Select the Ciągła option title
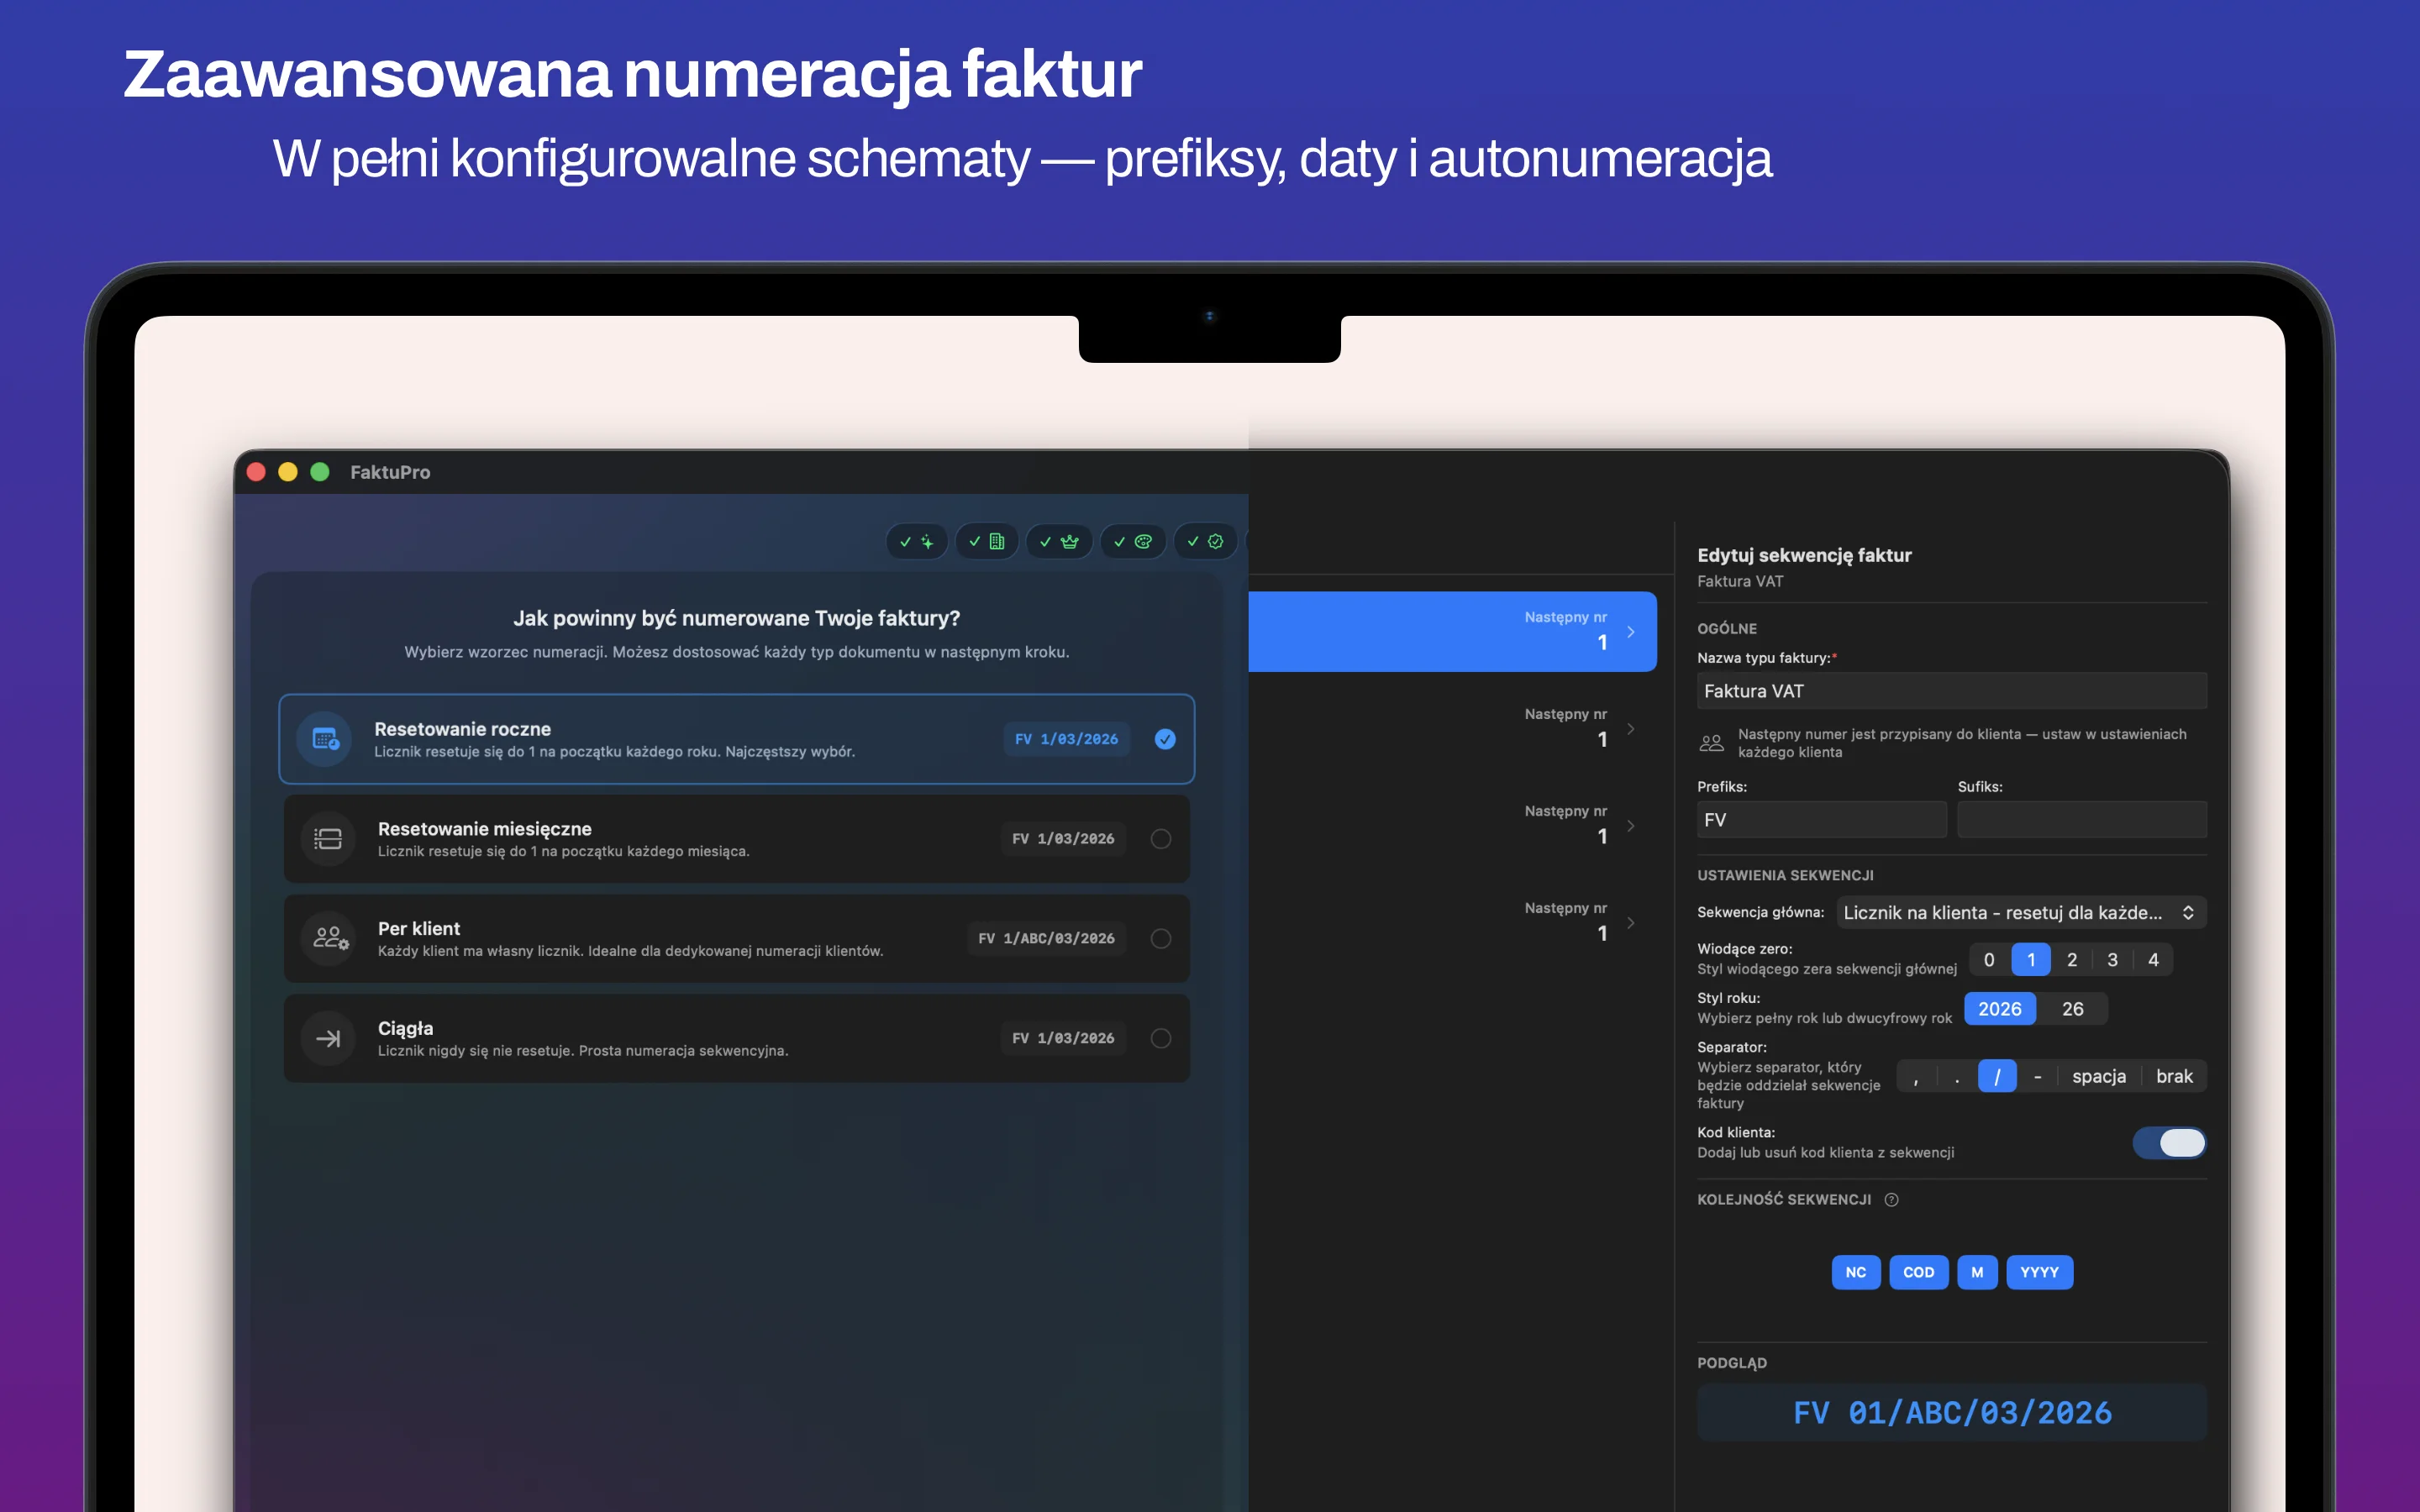The image size is (2420, 1512). pos(405,1028)
